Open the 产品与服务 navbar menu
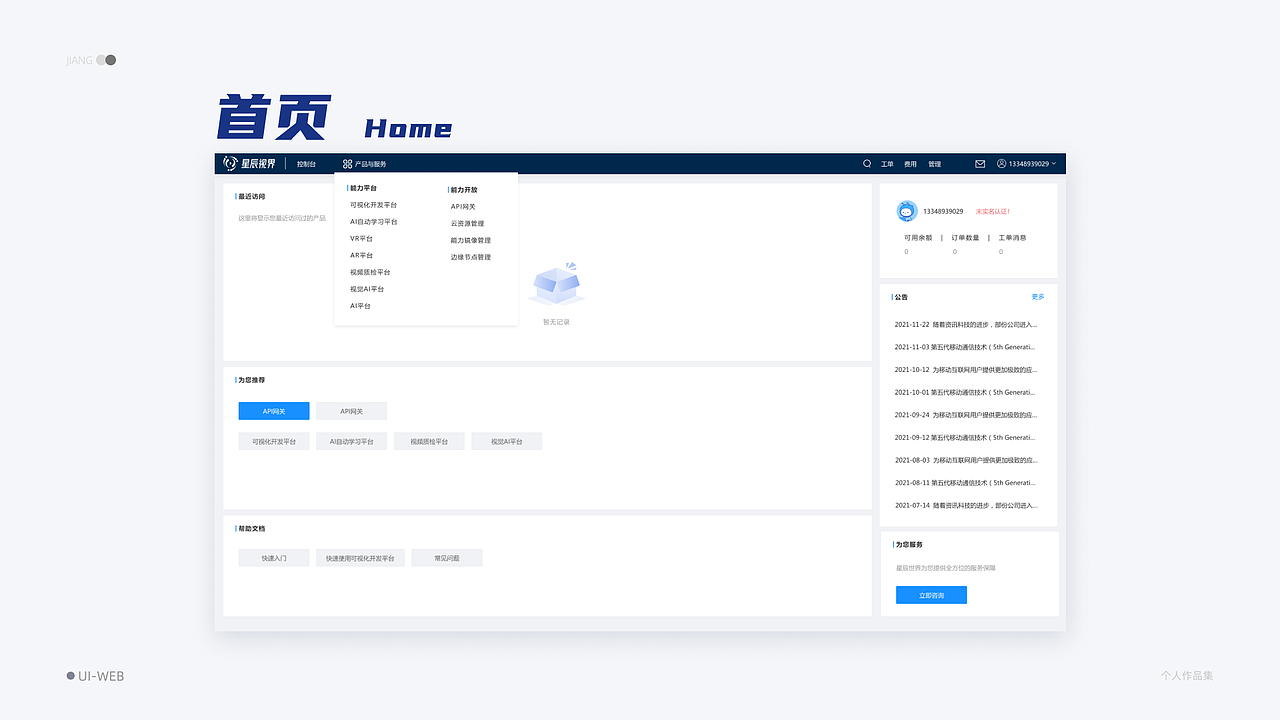The width and height of the screenshot is (1280, 720). pyautogui.click(x=370, y=163)
